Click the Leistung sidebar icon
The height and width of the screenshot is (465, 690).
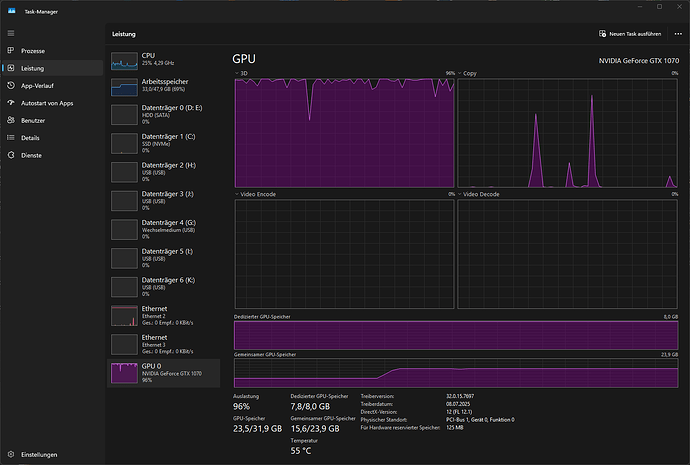[11, 68]
